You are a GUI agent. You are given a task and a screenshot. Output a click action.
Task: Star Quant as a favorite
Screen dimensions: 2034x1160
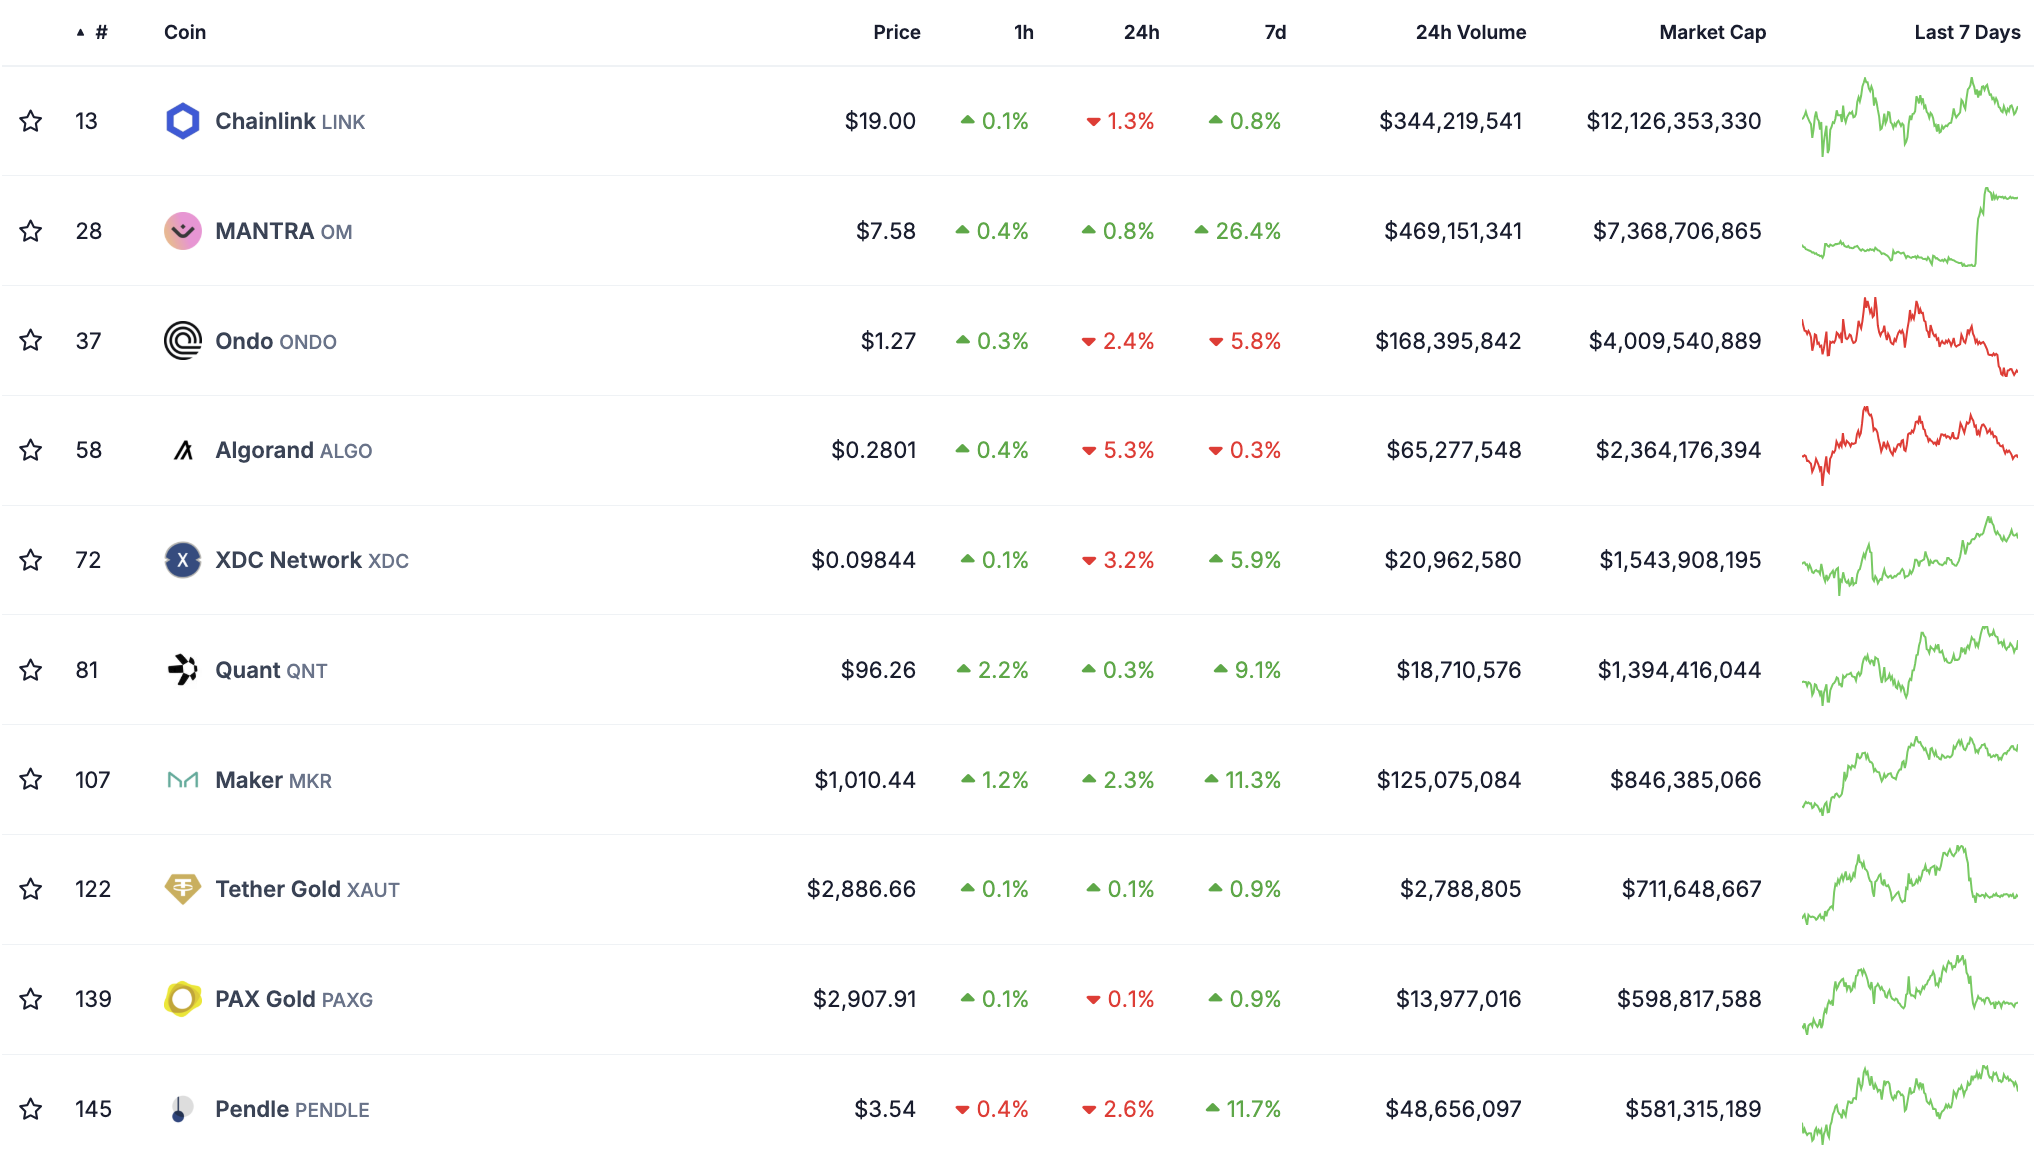coord(31,670)
